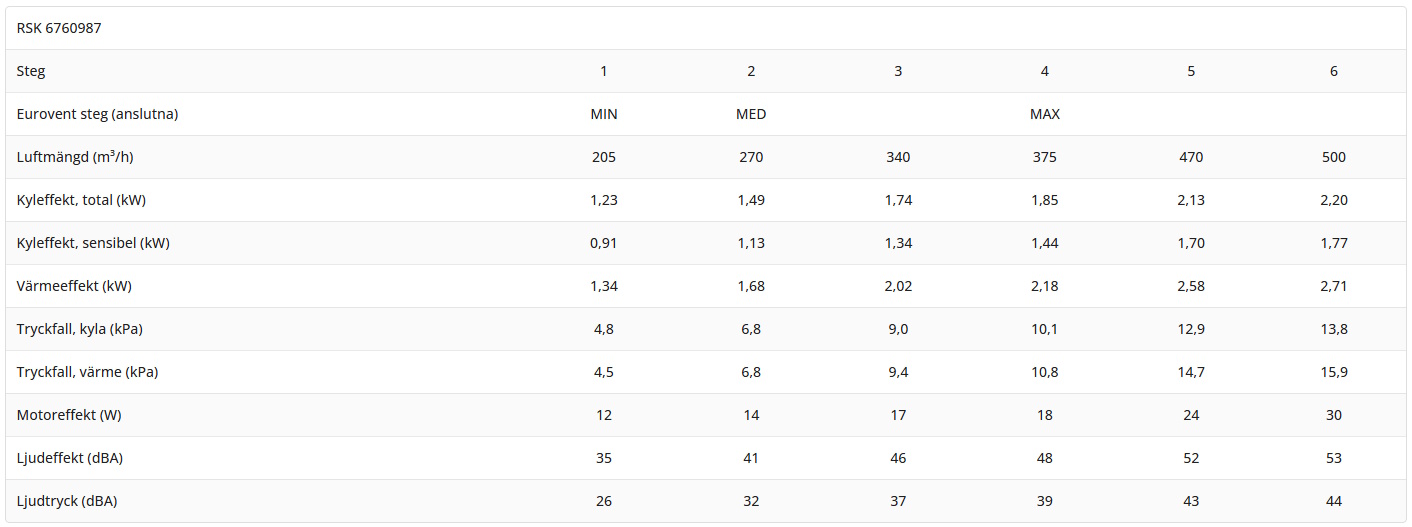
Task: Click the MAX Eurovent step cell
Action: [x=1045, y=114]
